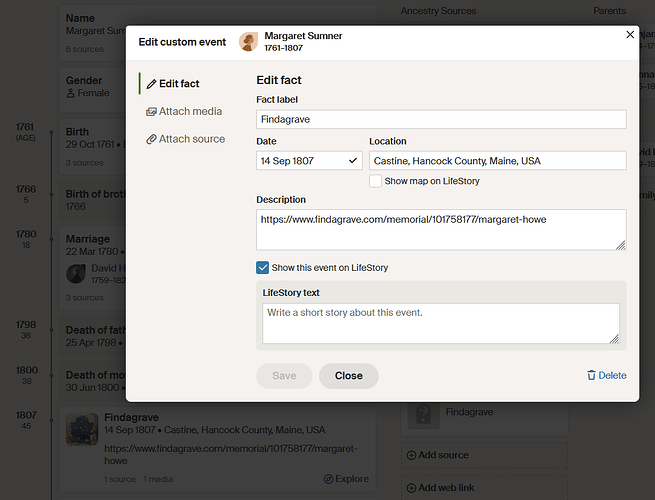
Task: Click Margaret Sumner's profile avatar
Action: pos(248,42)
